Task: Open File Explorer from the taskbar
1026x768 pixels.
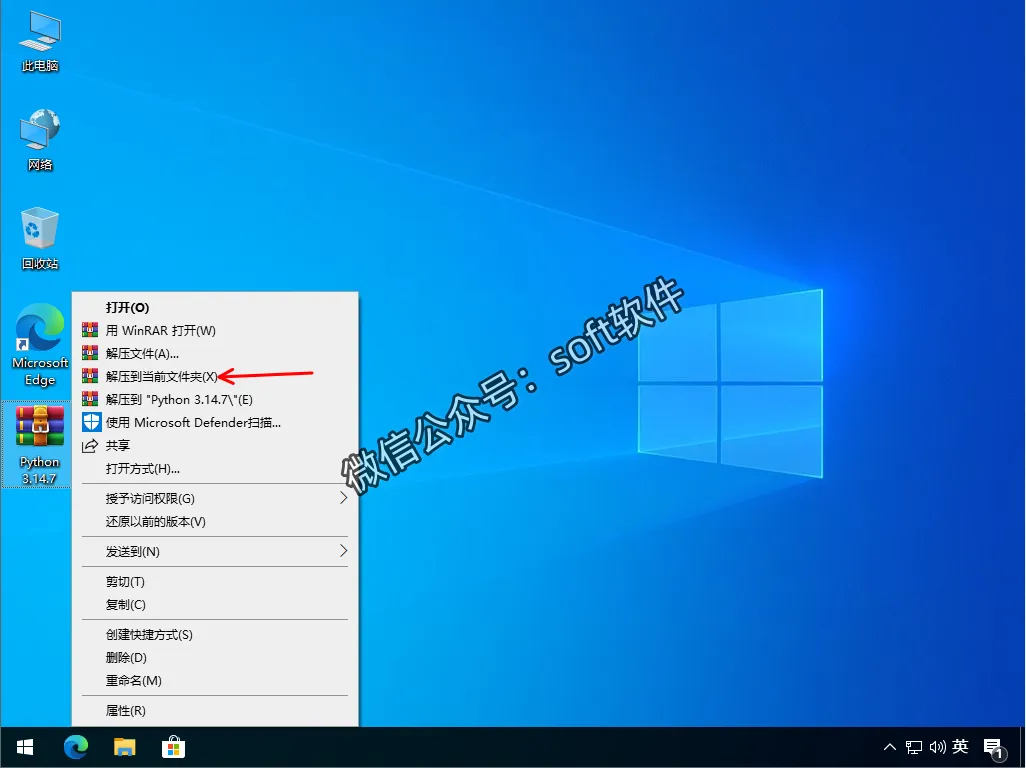Action: click(124, 747)
